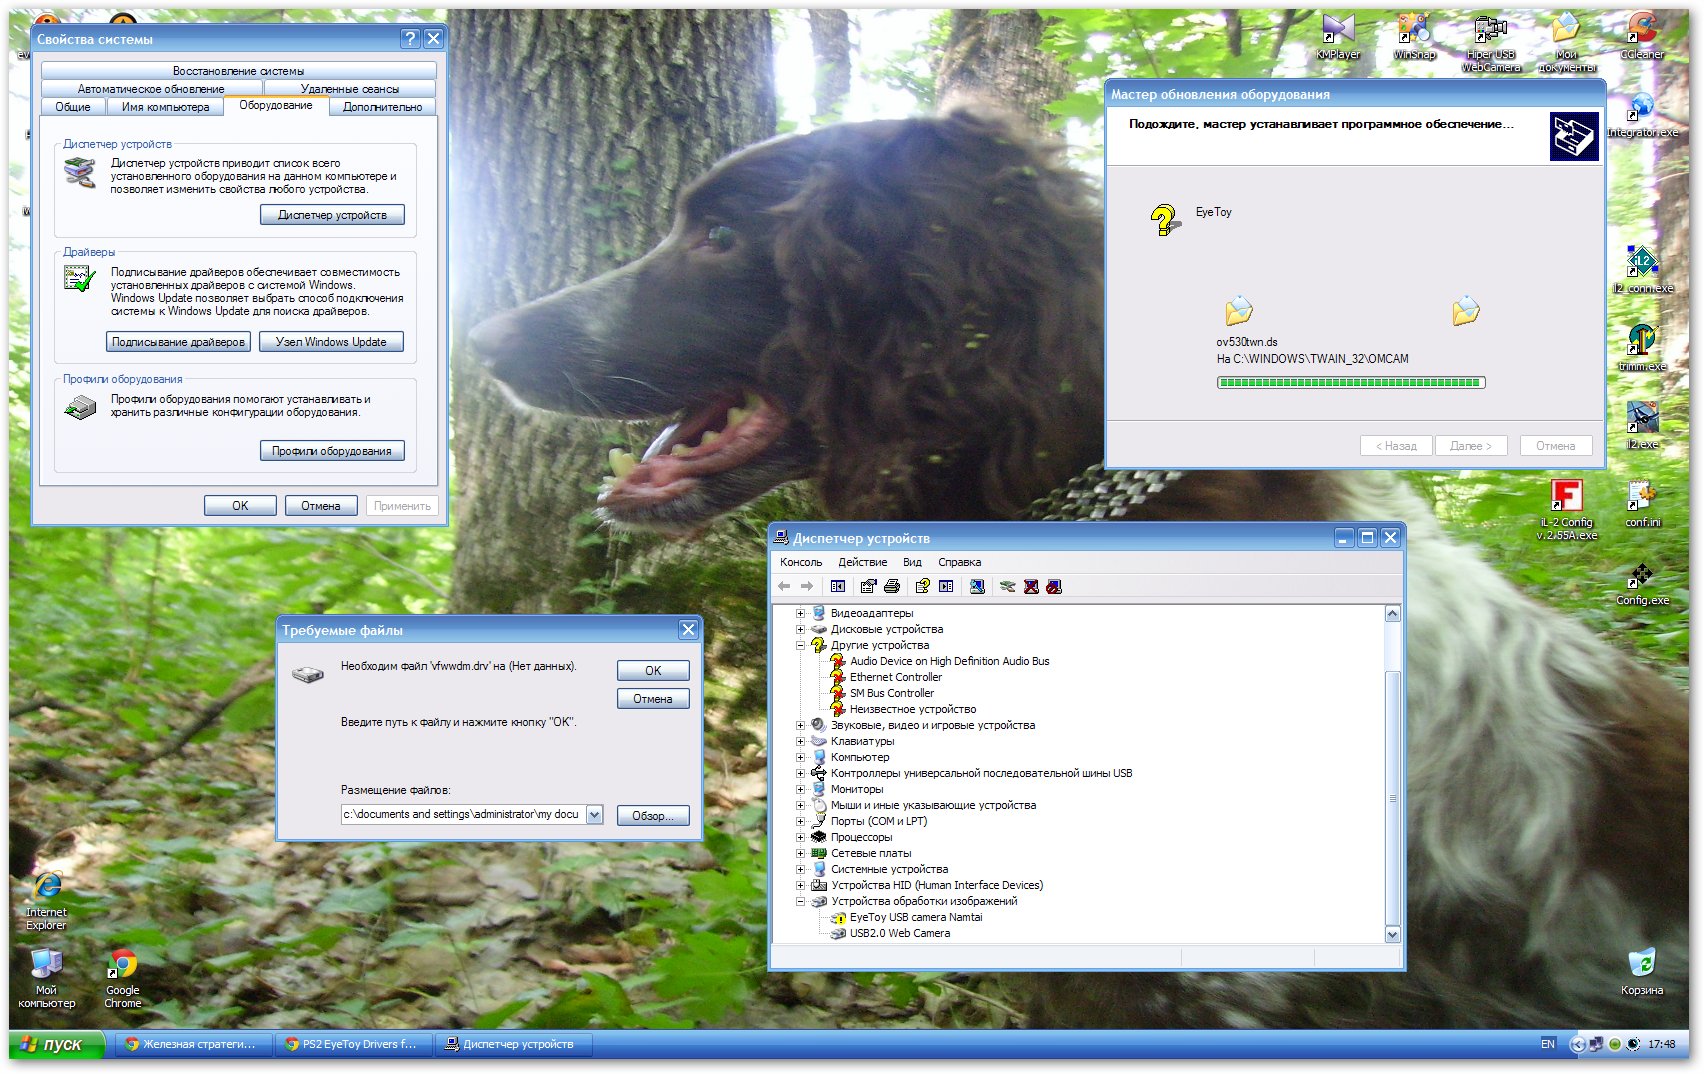The image size is (1704, 1074).
Task: Switch to the Восстановление системы tab
Action: [238, 71]
